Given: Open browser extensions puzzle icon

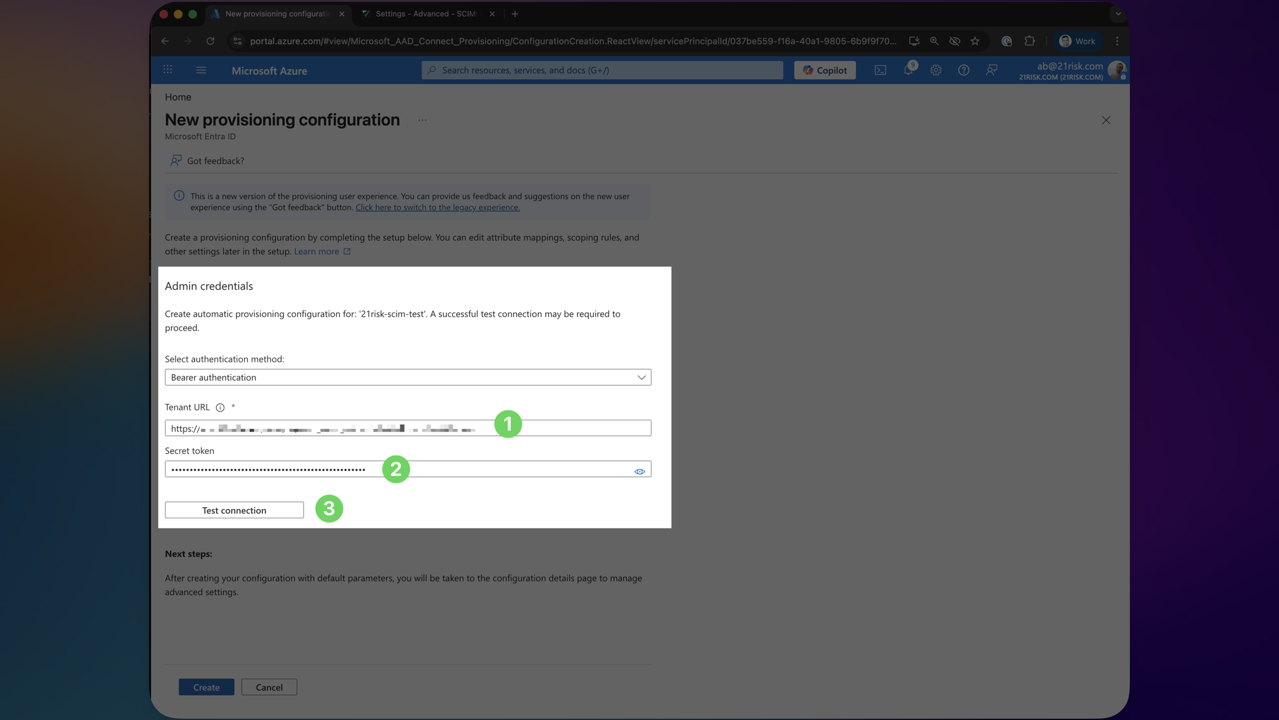Looking at the screenshot, I should [1029, 41].
